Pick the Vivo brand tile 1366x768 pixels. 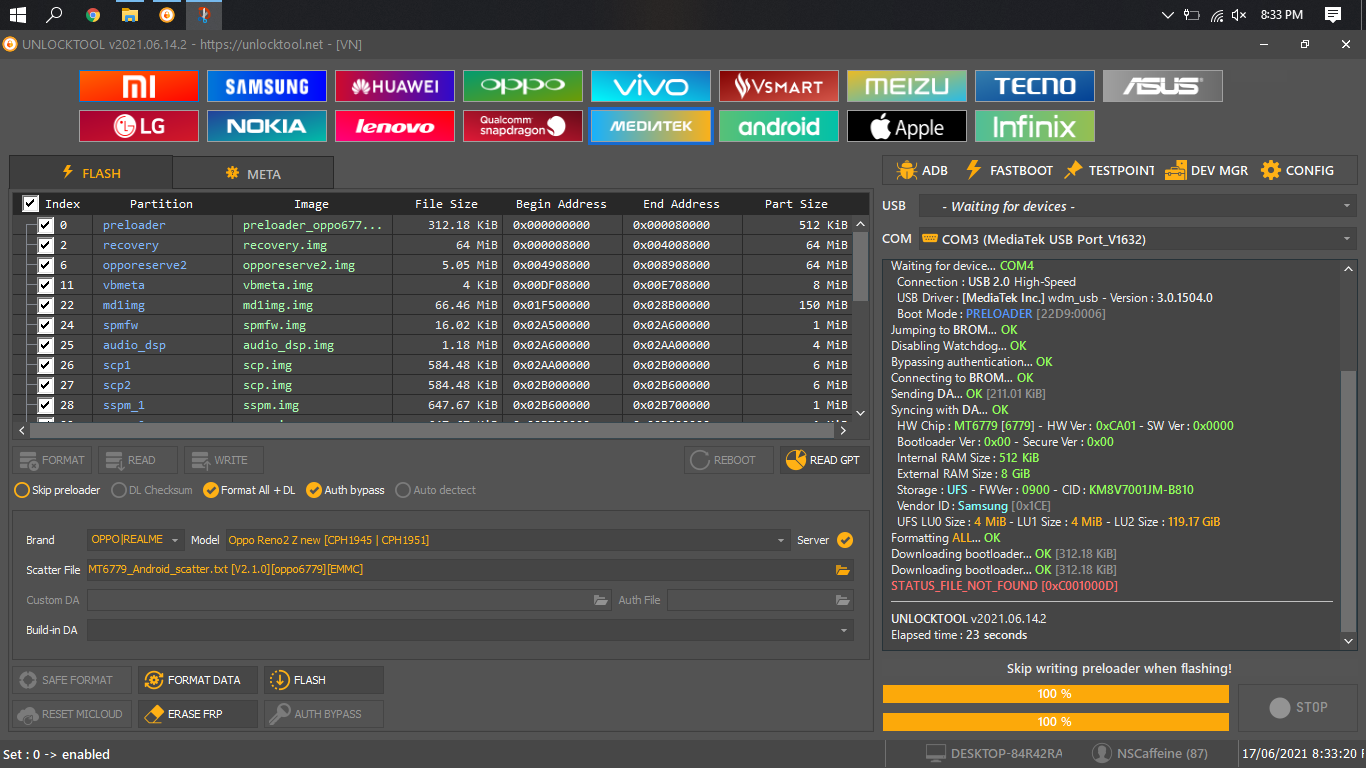coord(651,86)
